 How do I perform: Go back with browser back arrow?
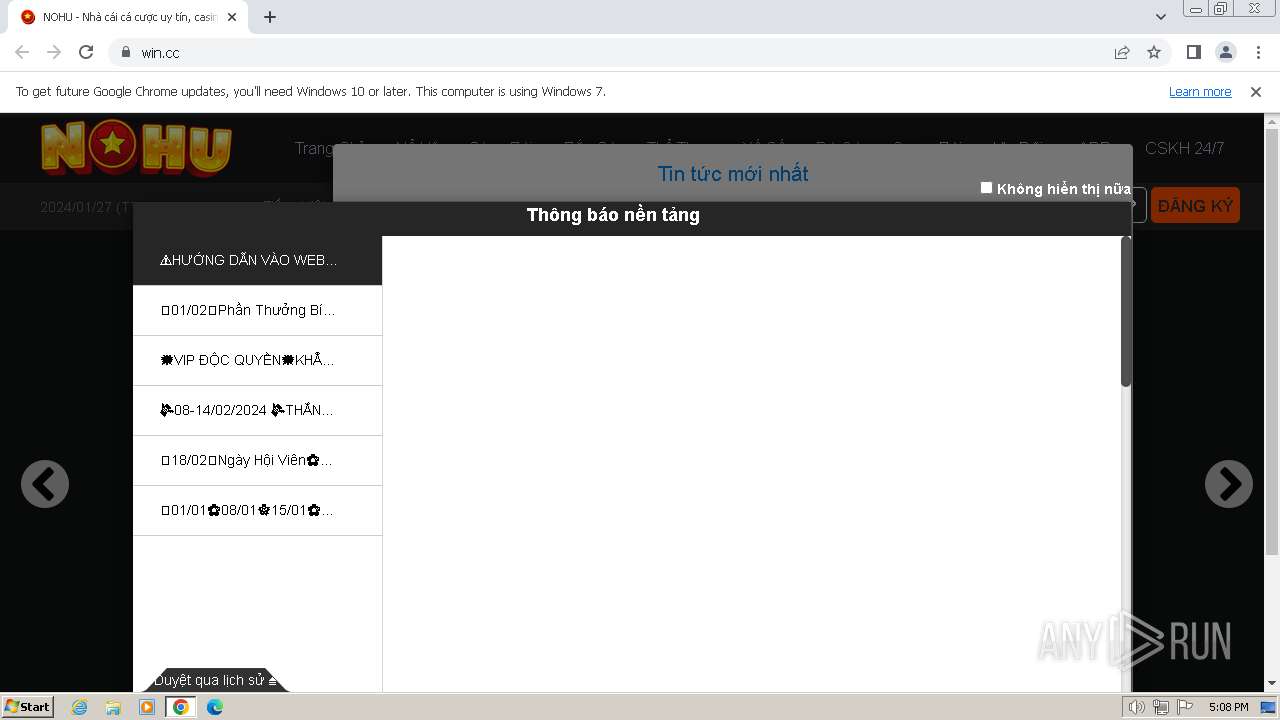(22, 52)
